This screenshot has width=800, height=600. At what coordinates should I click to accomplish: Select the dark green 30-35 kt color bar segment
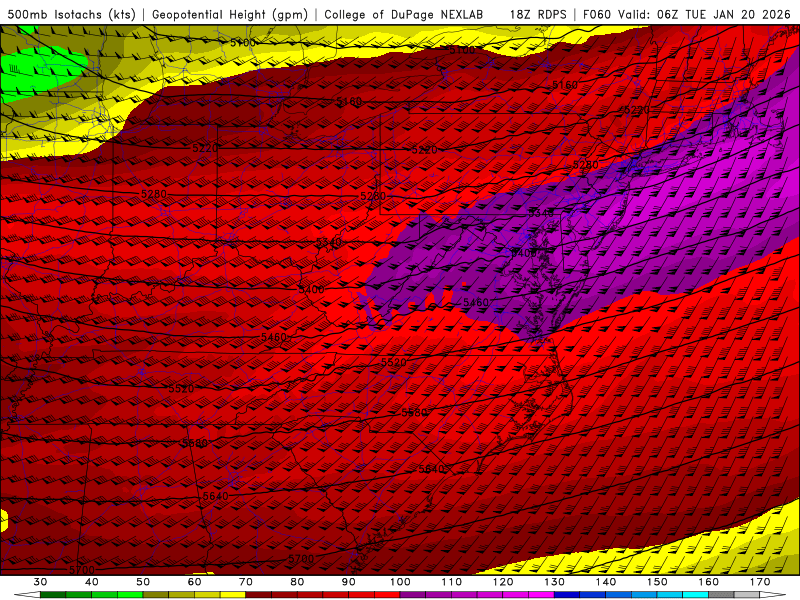(53, 594)
